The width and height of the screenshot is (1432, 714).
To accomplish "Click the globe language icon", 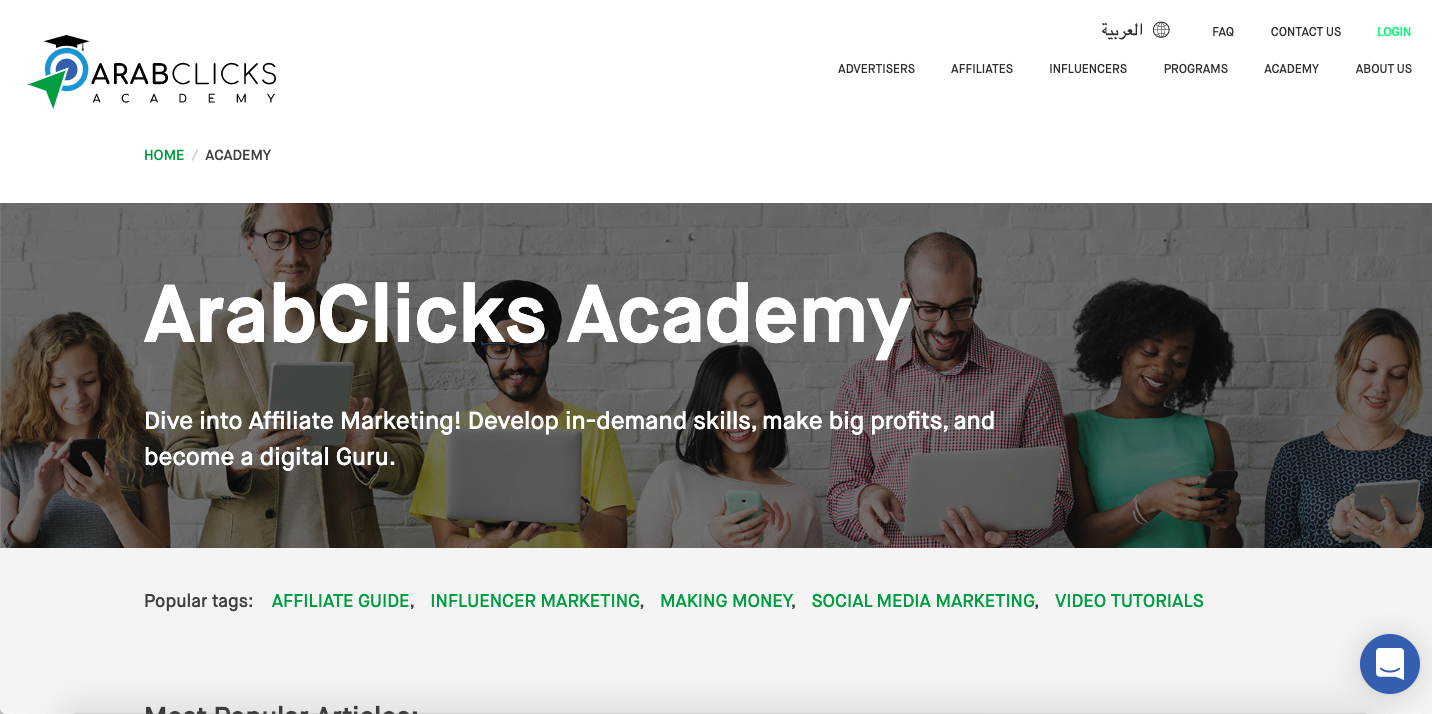I will pyautogui.click(x=1161, y=30).
